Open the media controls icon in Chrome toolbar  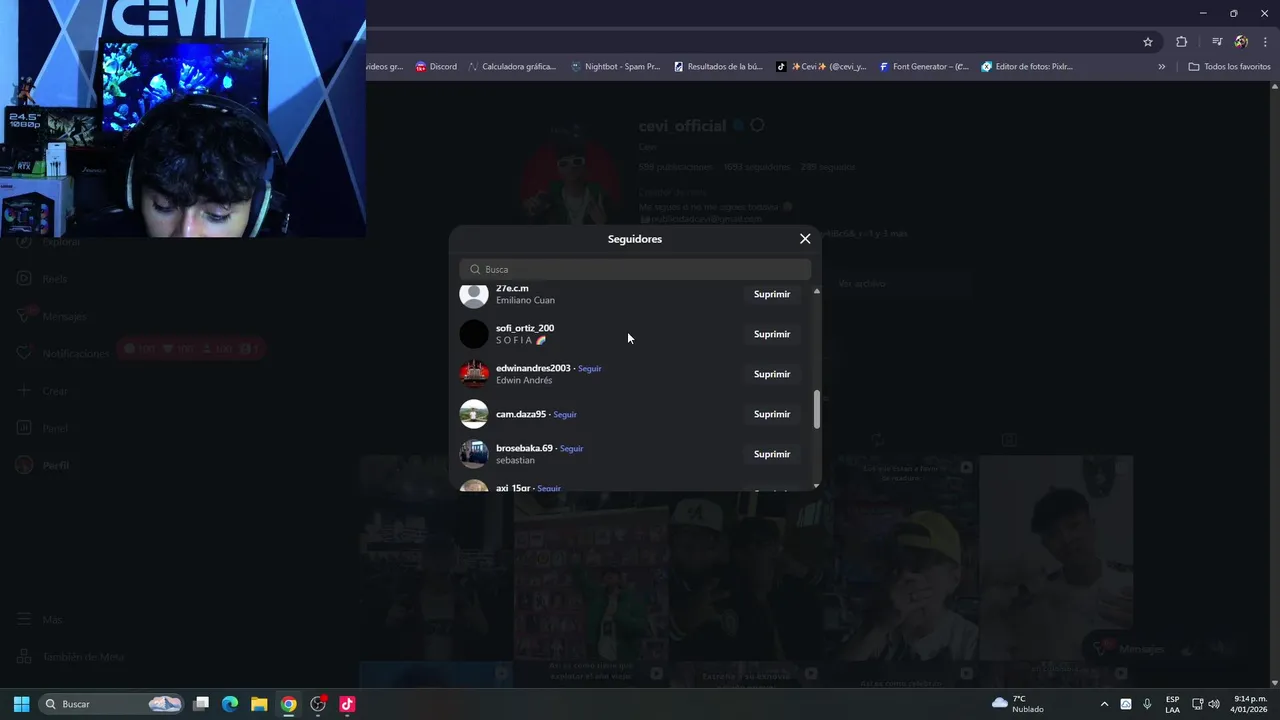coord(1217,42)
